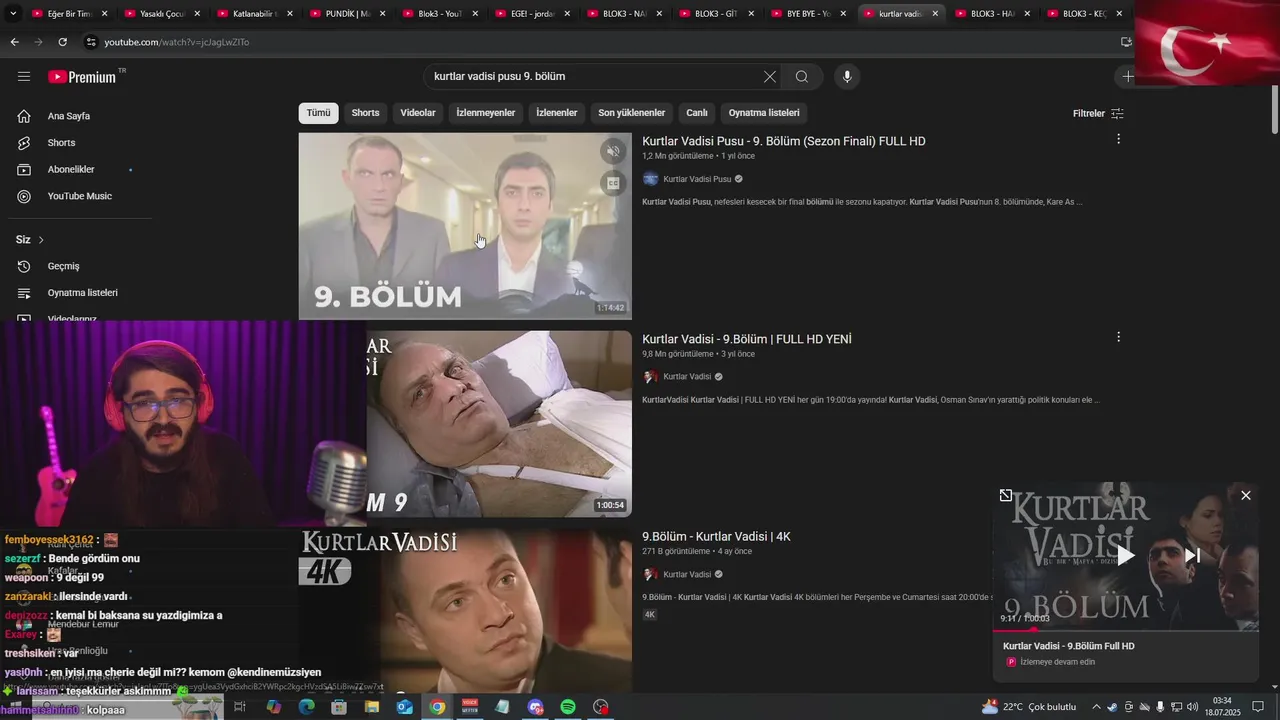Open Google Chrome in the taskbar
Screen dimensions: 1280x720
coord(437,707)
